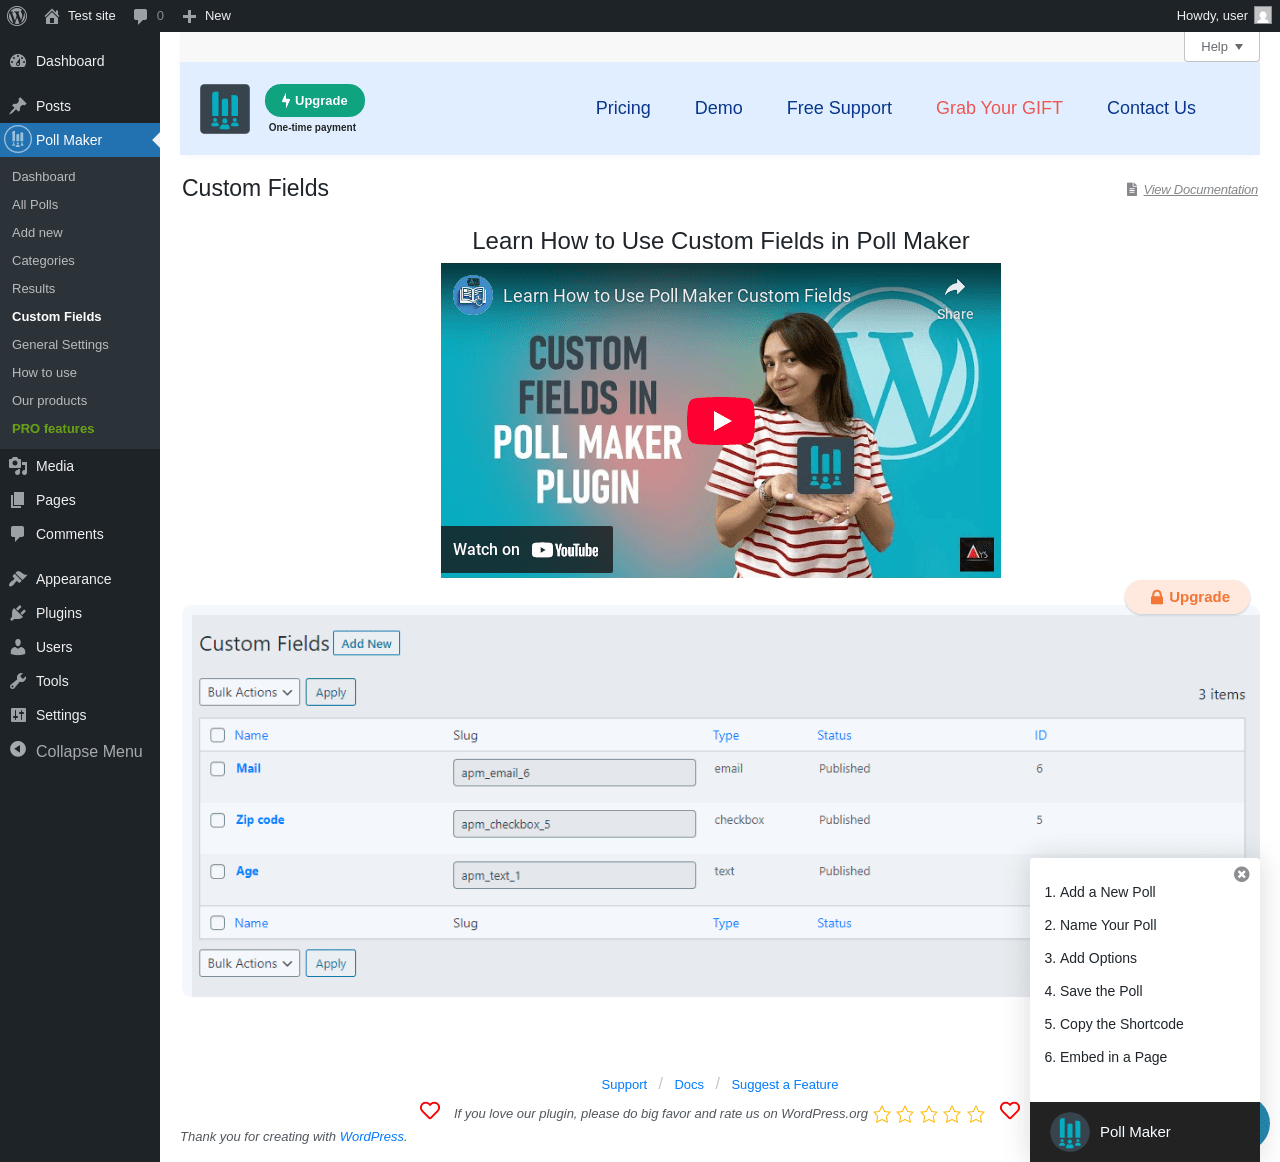Open the View Documentation link
Viewport: 1280px width, 1162px height.
[x=1200, y=189]
